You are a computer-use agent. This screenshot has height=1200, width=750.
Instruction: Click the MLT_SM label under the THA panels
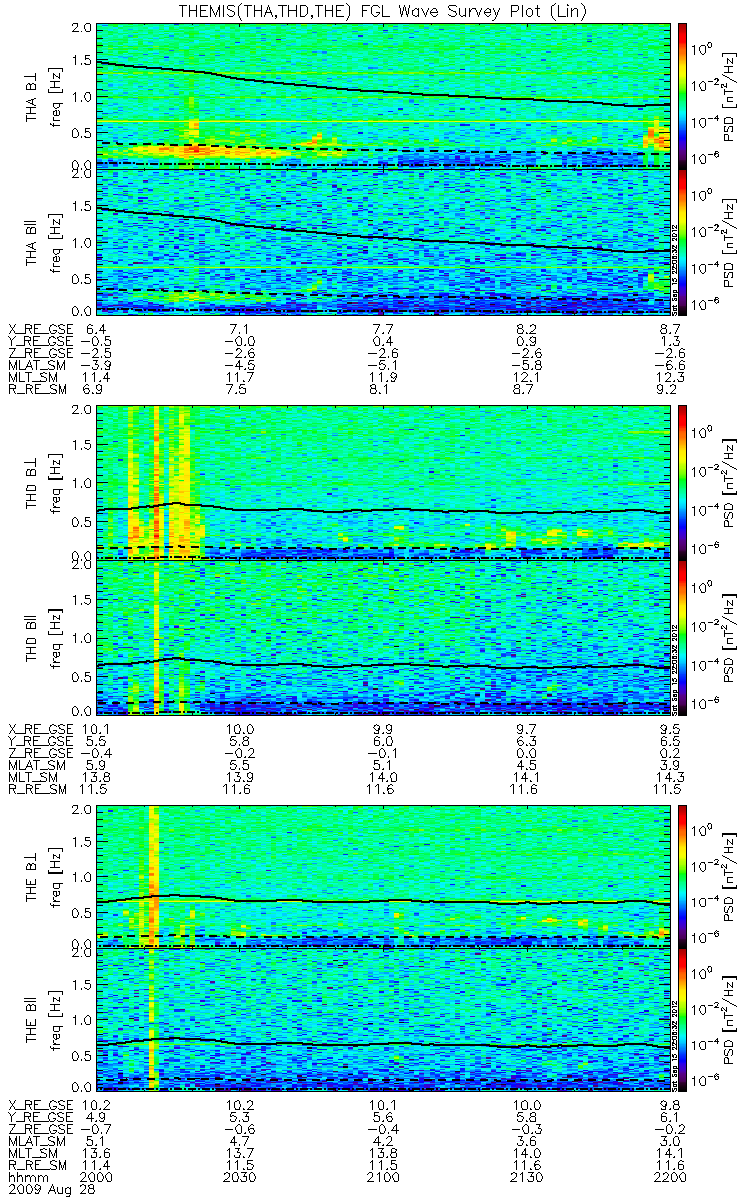tap(33, 376)
